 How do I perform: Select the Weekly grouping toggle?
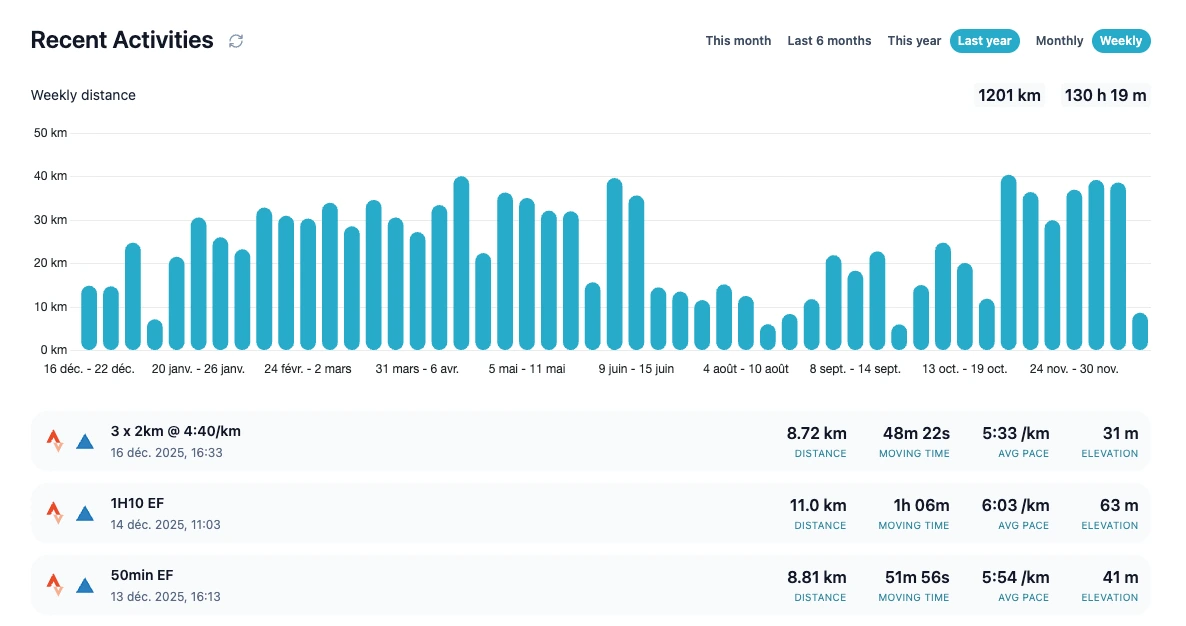click(1121, 41)
